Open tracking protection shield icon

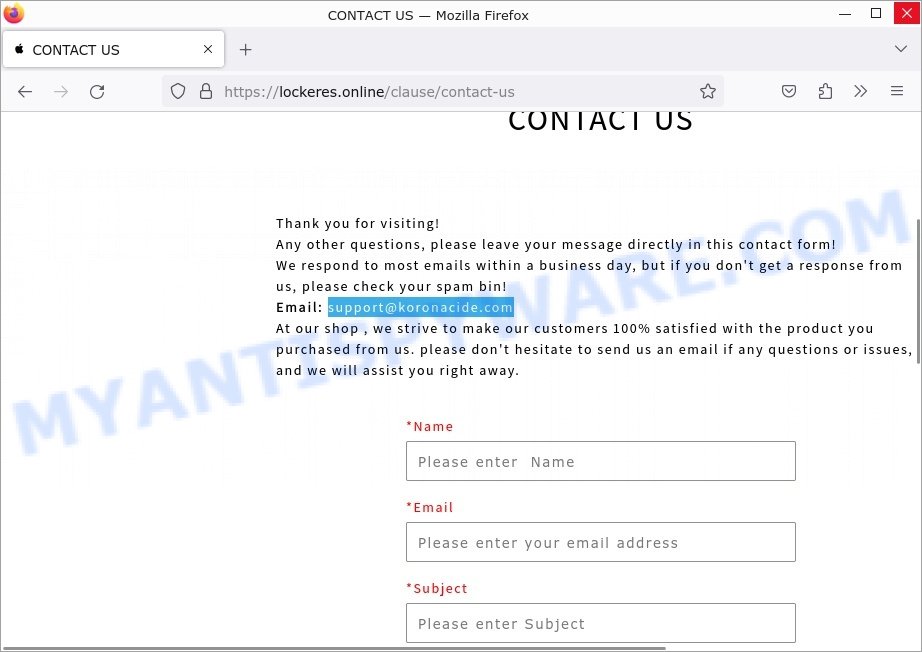[x=178, y=92]
